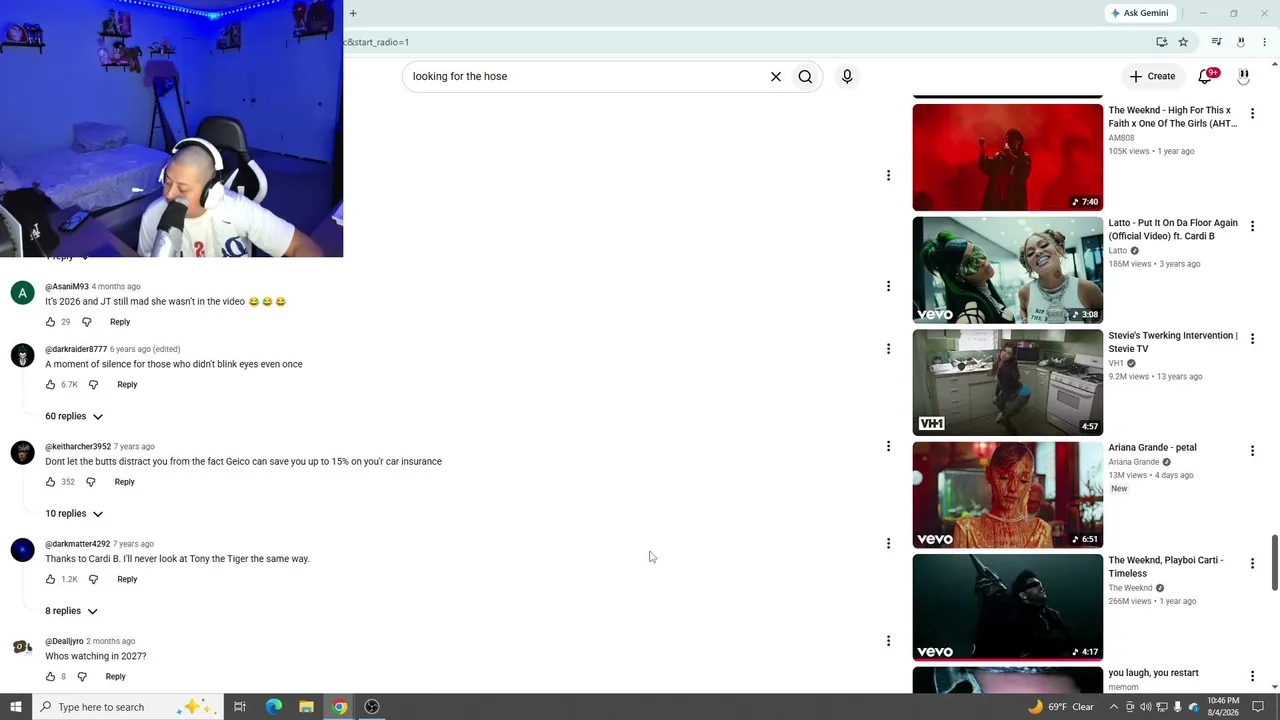This screenshot has height=720, width=1280.
Task: Launch Microsoft Edge from taskbar
Action: 273,707
